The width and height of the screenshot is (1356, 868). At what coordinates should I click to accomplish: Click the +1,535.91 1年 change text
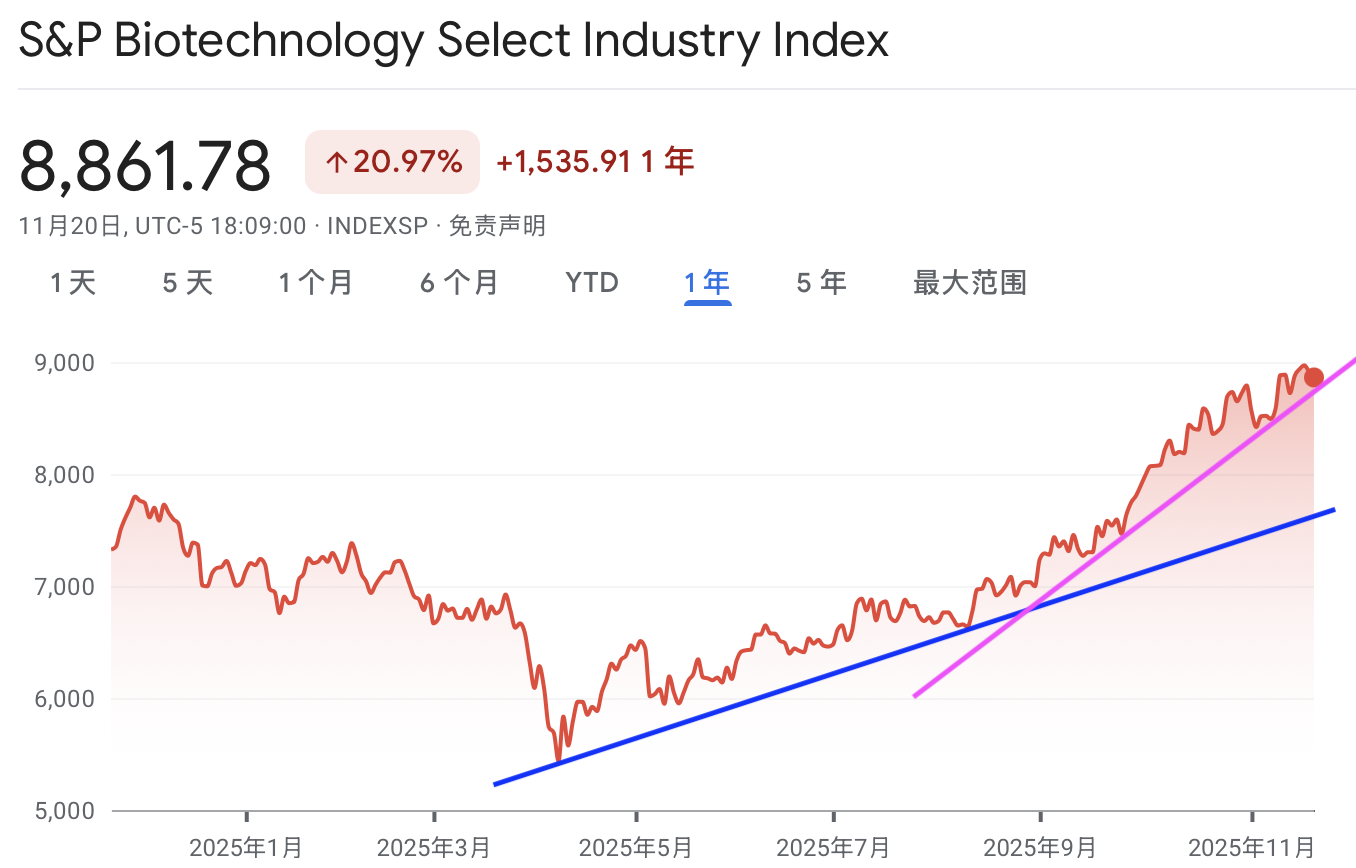[x=595, y=162]
